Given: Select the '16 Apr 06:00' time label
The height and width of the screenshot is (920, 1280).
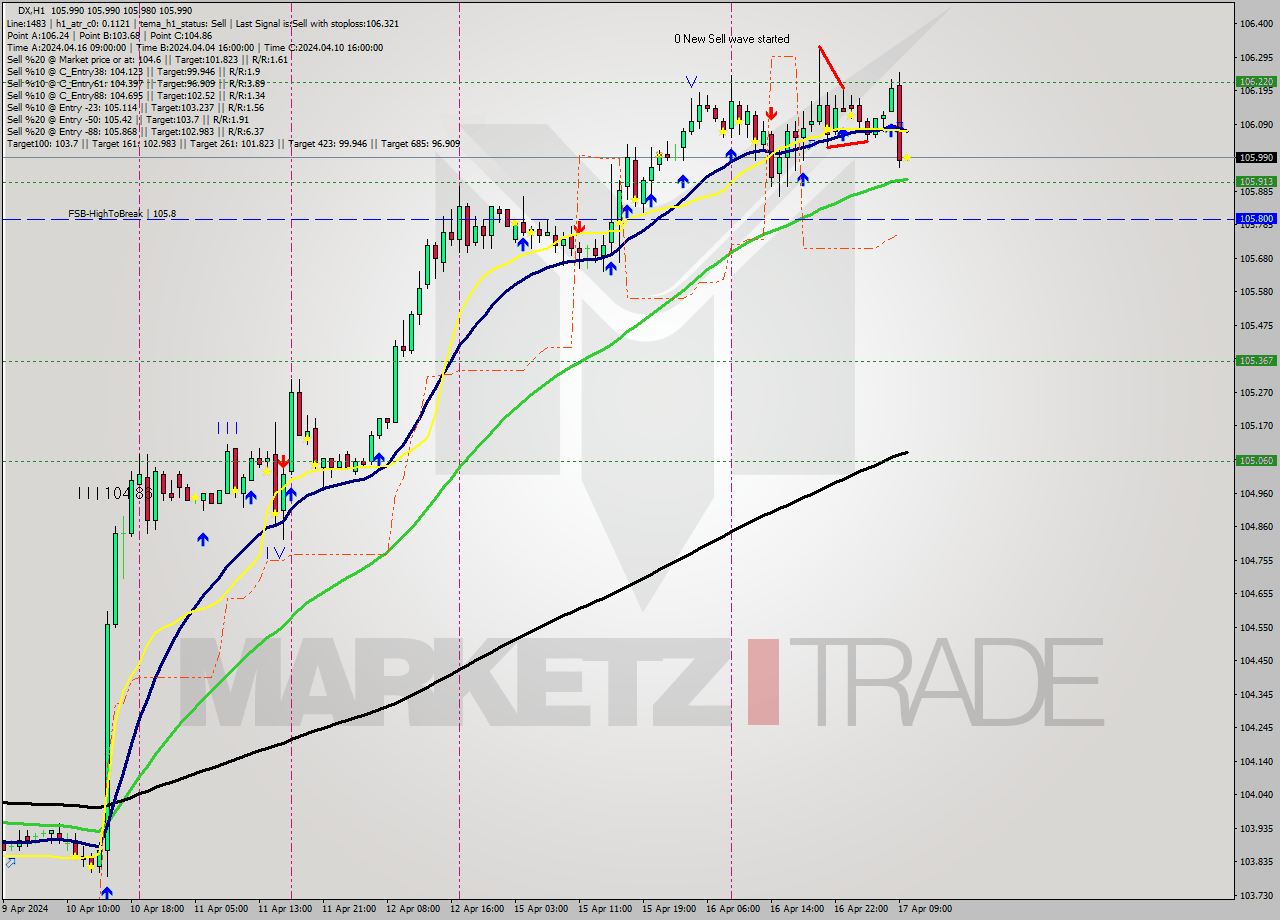Looking at the screenshot, I should coord(735,909).
